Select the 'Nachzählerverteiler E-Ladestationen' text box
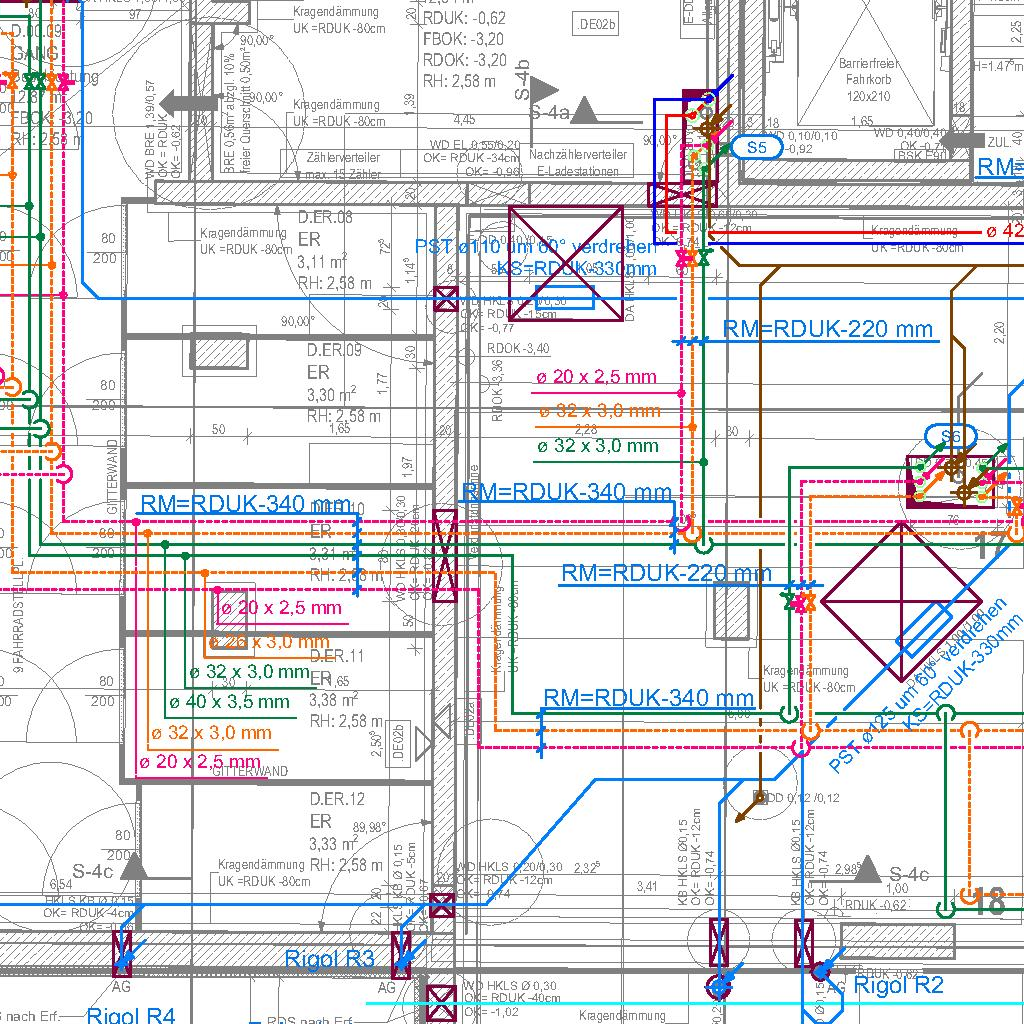 point(578,163)
